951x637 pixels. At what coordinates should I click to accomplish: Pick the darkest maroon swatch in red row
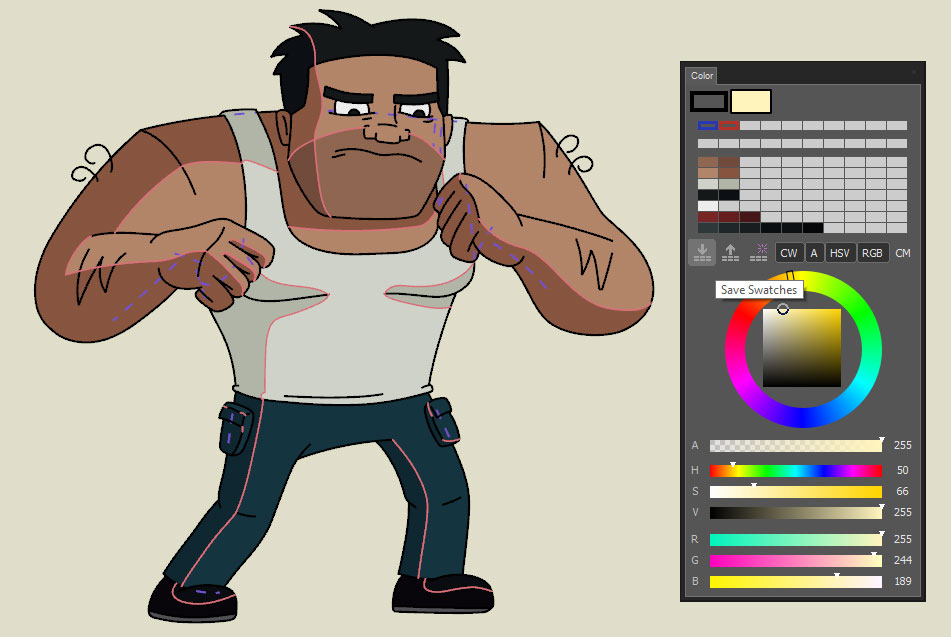(750, 217)
